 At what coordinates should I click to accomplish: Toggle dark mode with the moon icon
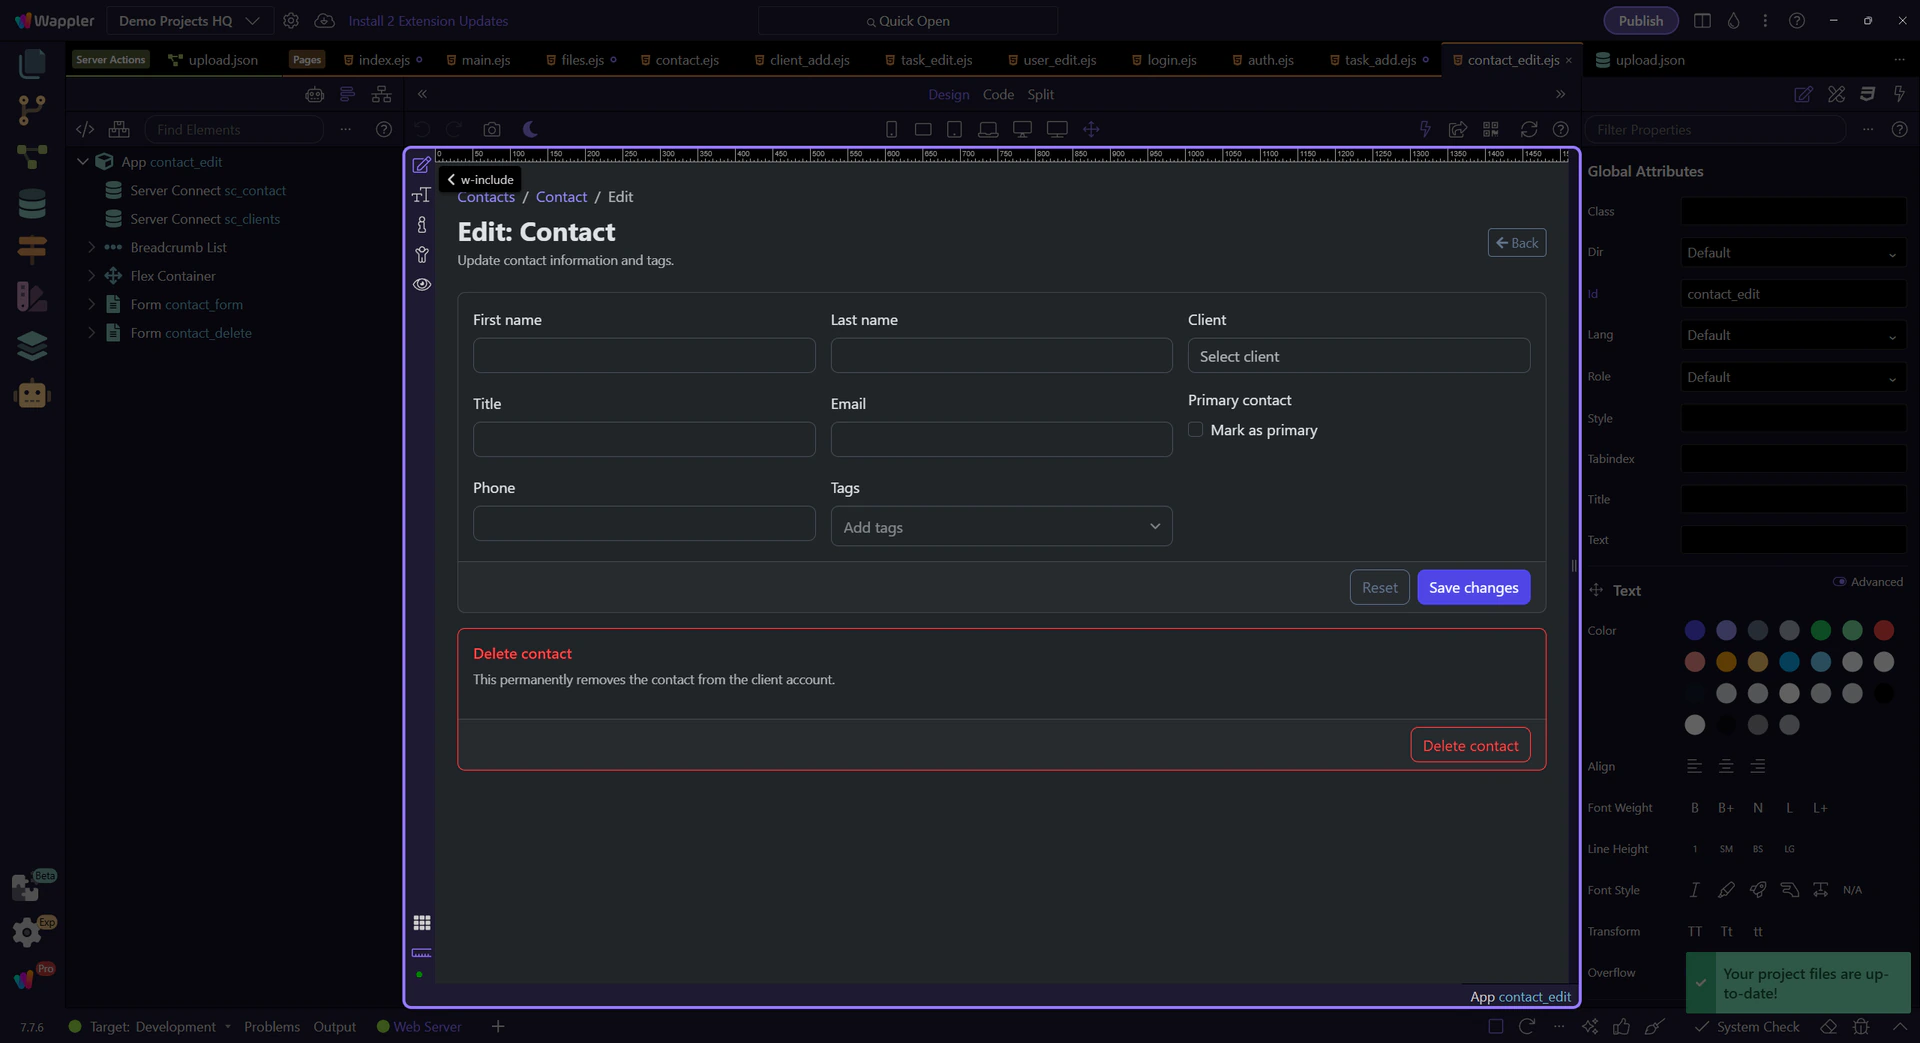(530, 129)
